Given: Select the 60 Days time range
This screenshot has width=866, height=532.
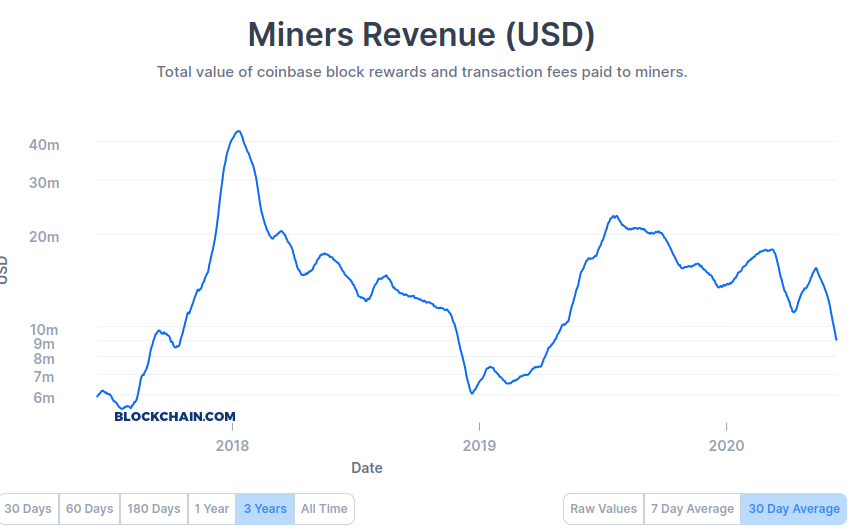Looking at the screenshot, I should click(x=89, y=509).
